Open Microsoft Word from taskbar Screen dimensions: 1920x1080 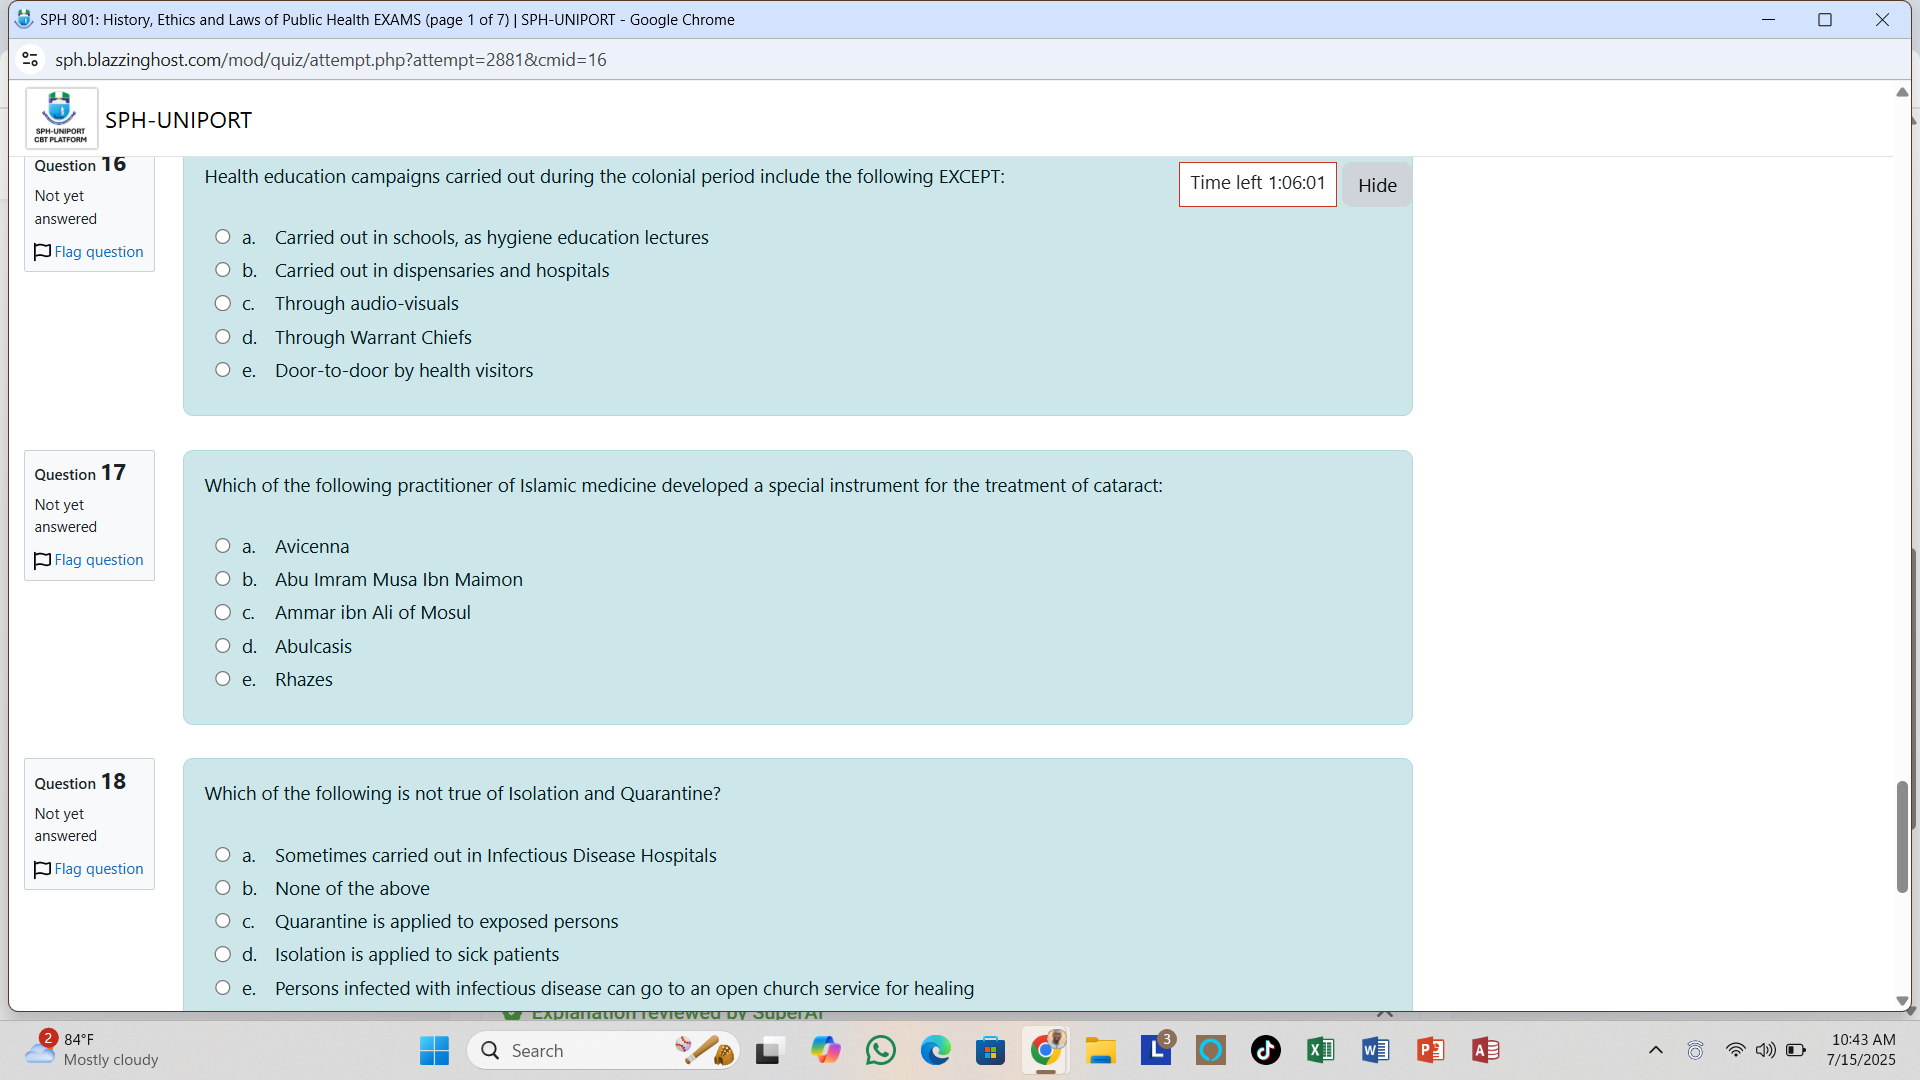(1375, 1050)
